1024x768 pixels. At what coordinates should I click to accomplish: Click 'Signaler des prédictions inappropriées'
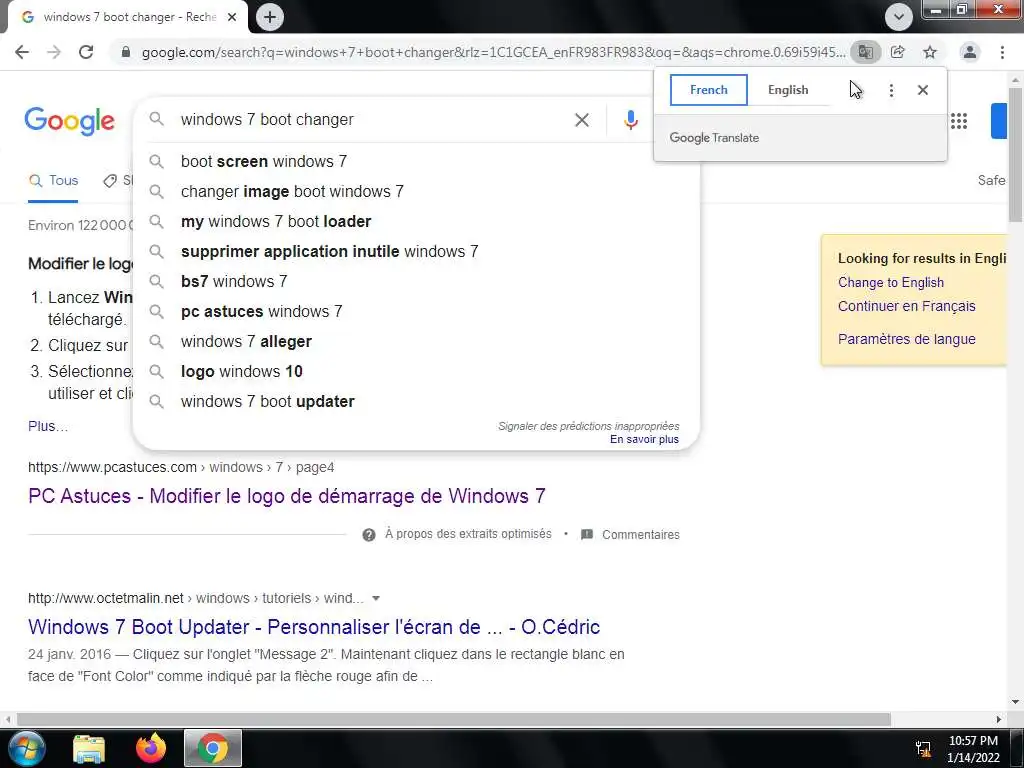pyautogui.click(x=588, y=426)
